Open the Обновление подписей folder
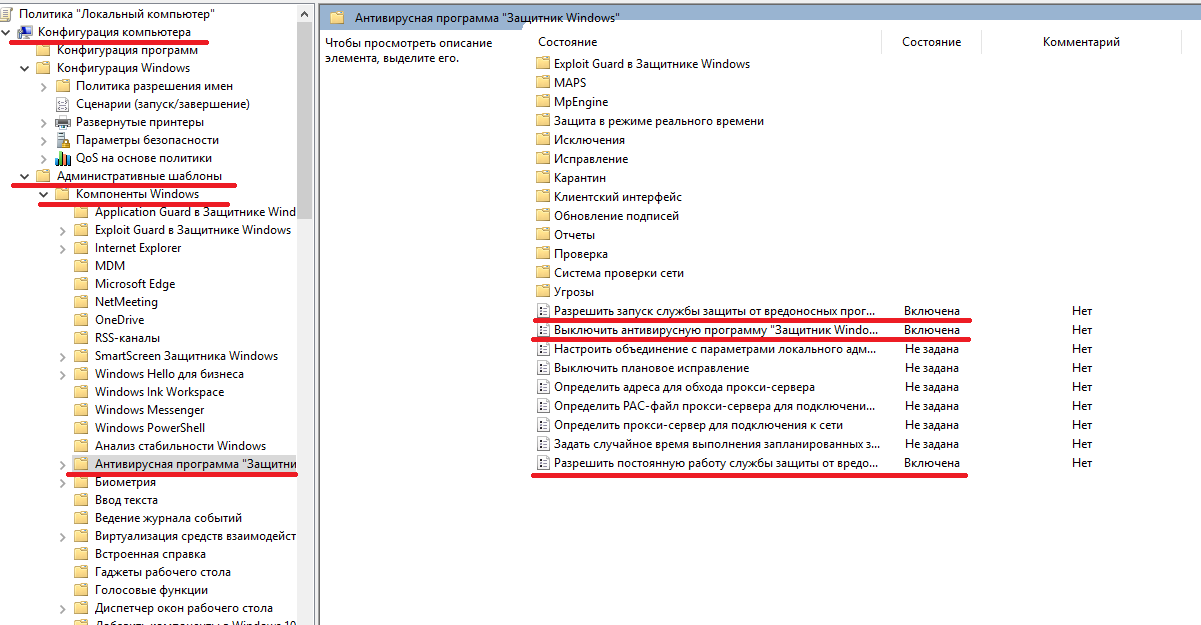 [616, 216]
